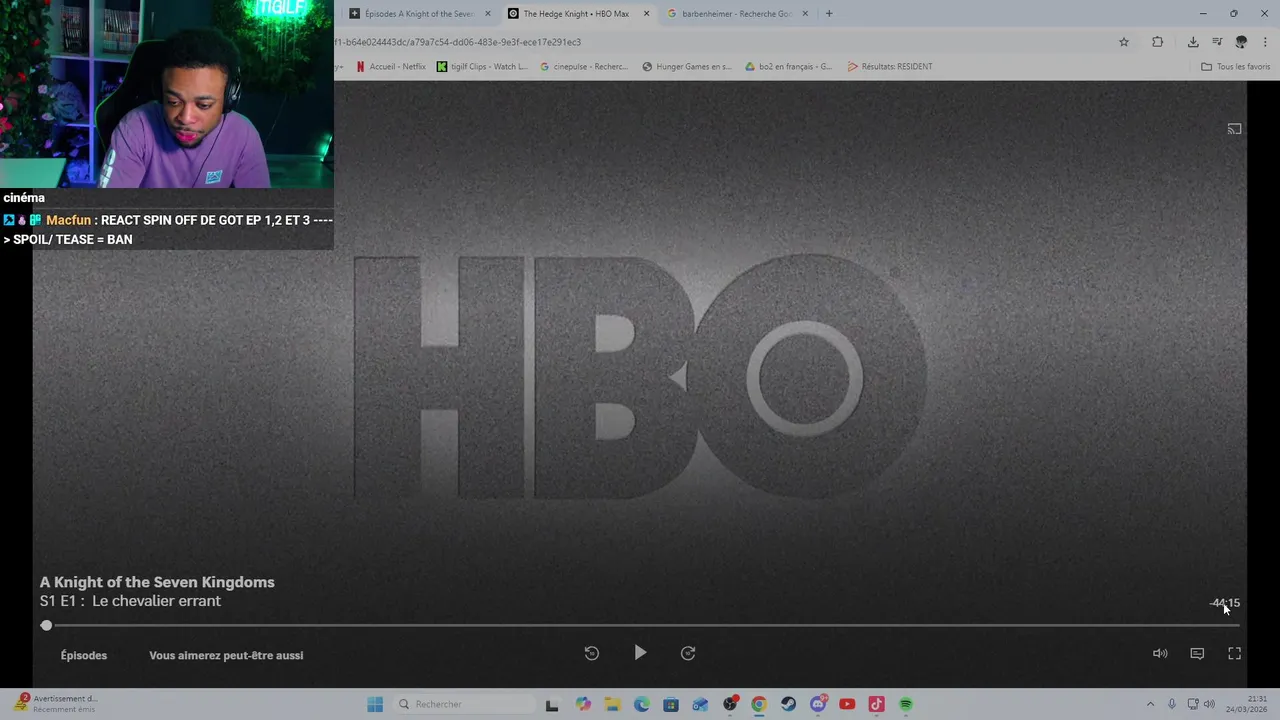Open the system tray network settings
1280x720 pixels.
pos(1193,704)
